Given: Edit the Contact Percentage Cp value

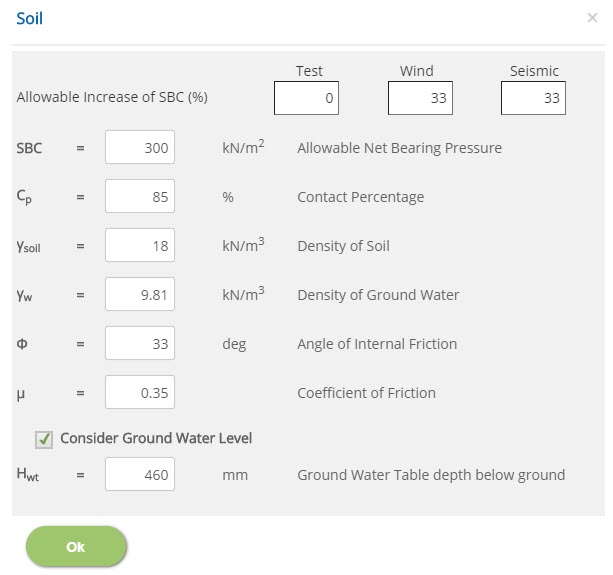Looking at the screenshot, I should pyautogui.click(x=140, y=196).
